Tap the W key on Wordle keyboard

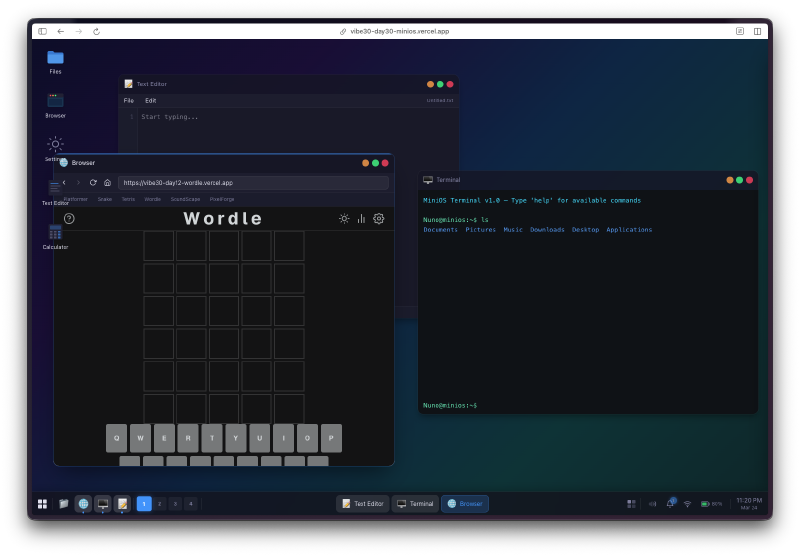click(x=140, y=438)
